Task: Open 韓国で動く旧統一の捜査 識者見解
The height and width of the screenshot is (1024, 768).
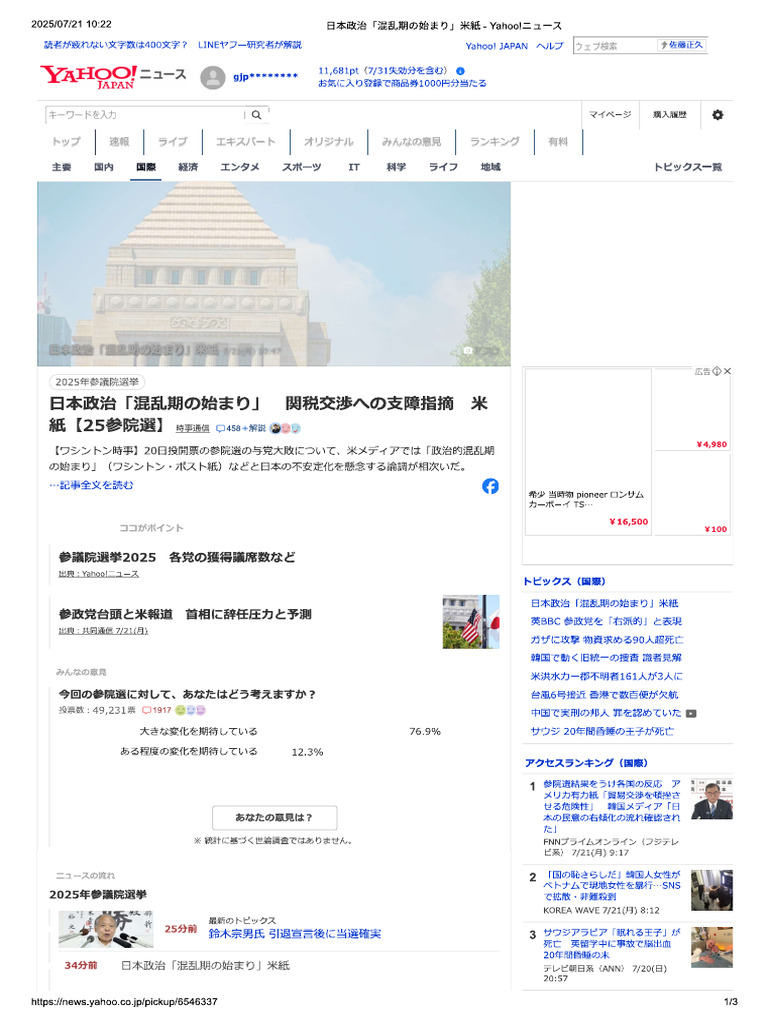Action: [605, 658]
